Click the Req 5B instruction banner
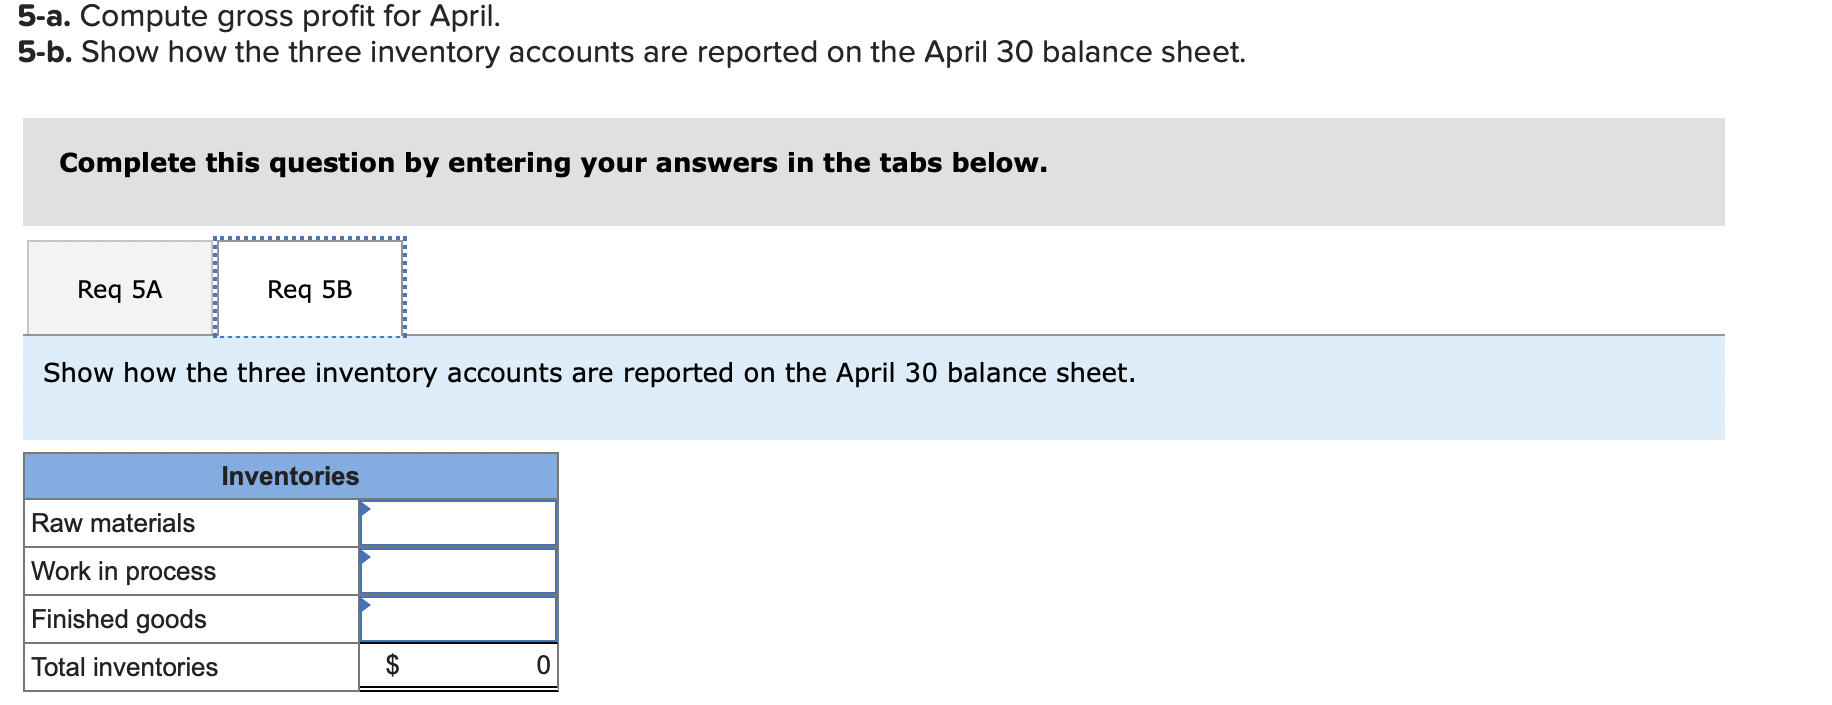This screenshot has height=705, width=1832. pyautogui.click(x=590, y=372)
